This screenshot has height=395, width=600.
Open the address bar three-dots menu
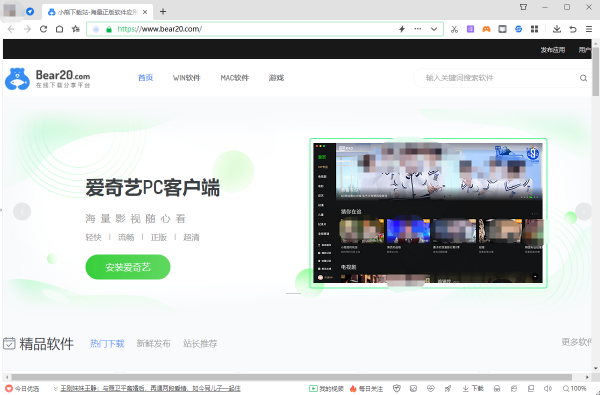418,29
